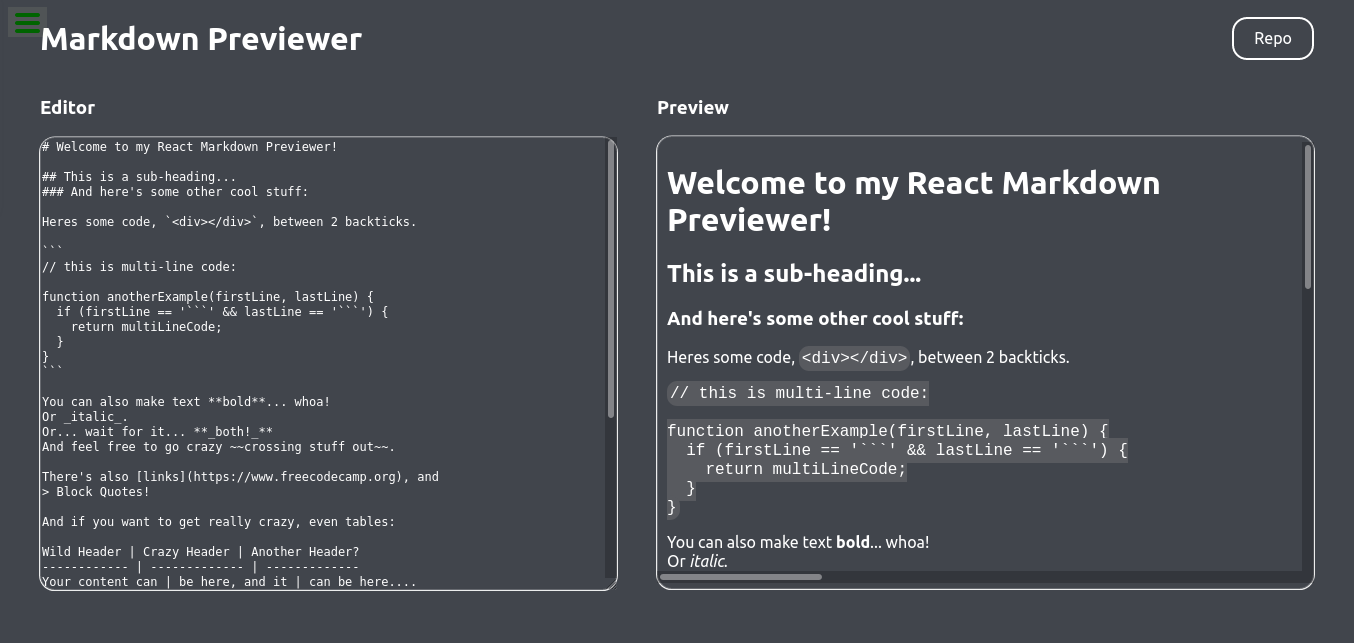Click editor line '### And here's some other cool stuff:'
Viewport: 1354px width, 643px height.
tap(175, 192)
